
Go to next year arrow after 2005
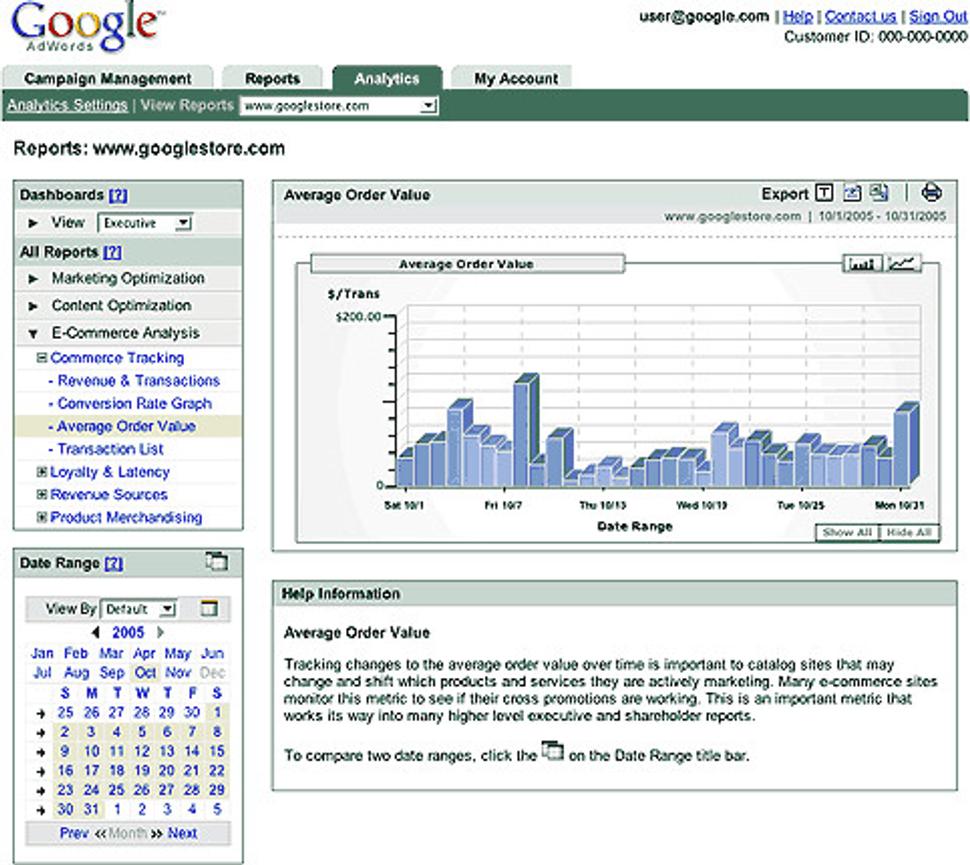pyautogui.click(x=160, y=632)
